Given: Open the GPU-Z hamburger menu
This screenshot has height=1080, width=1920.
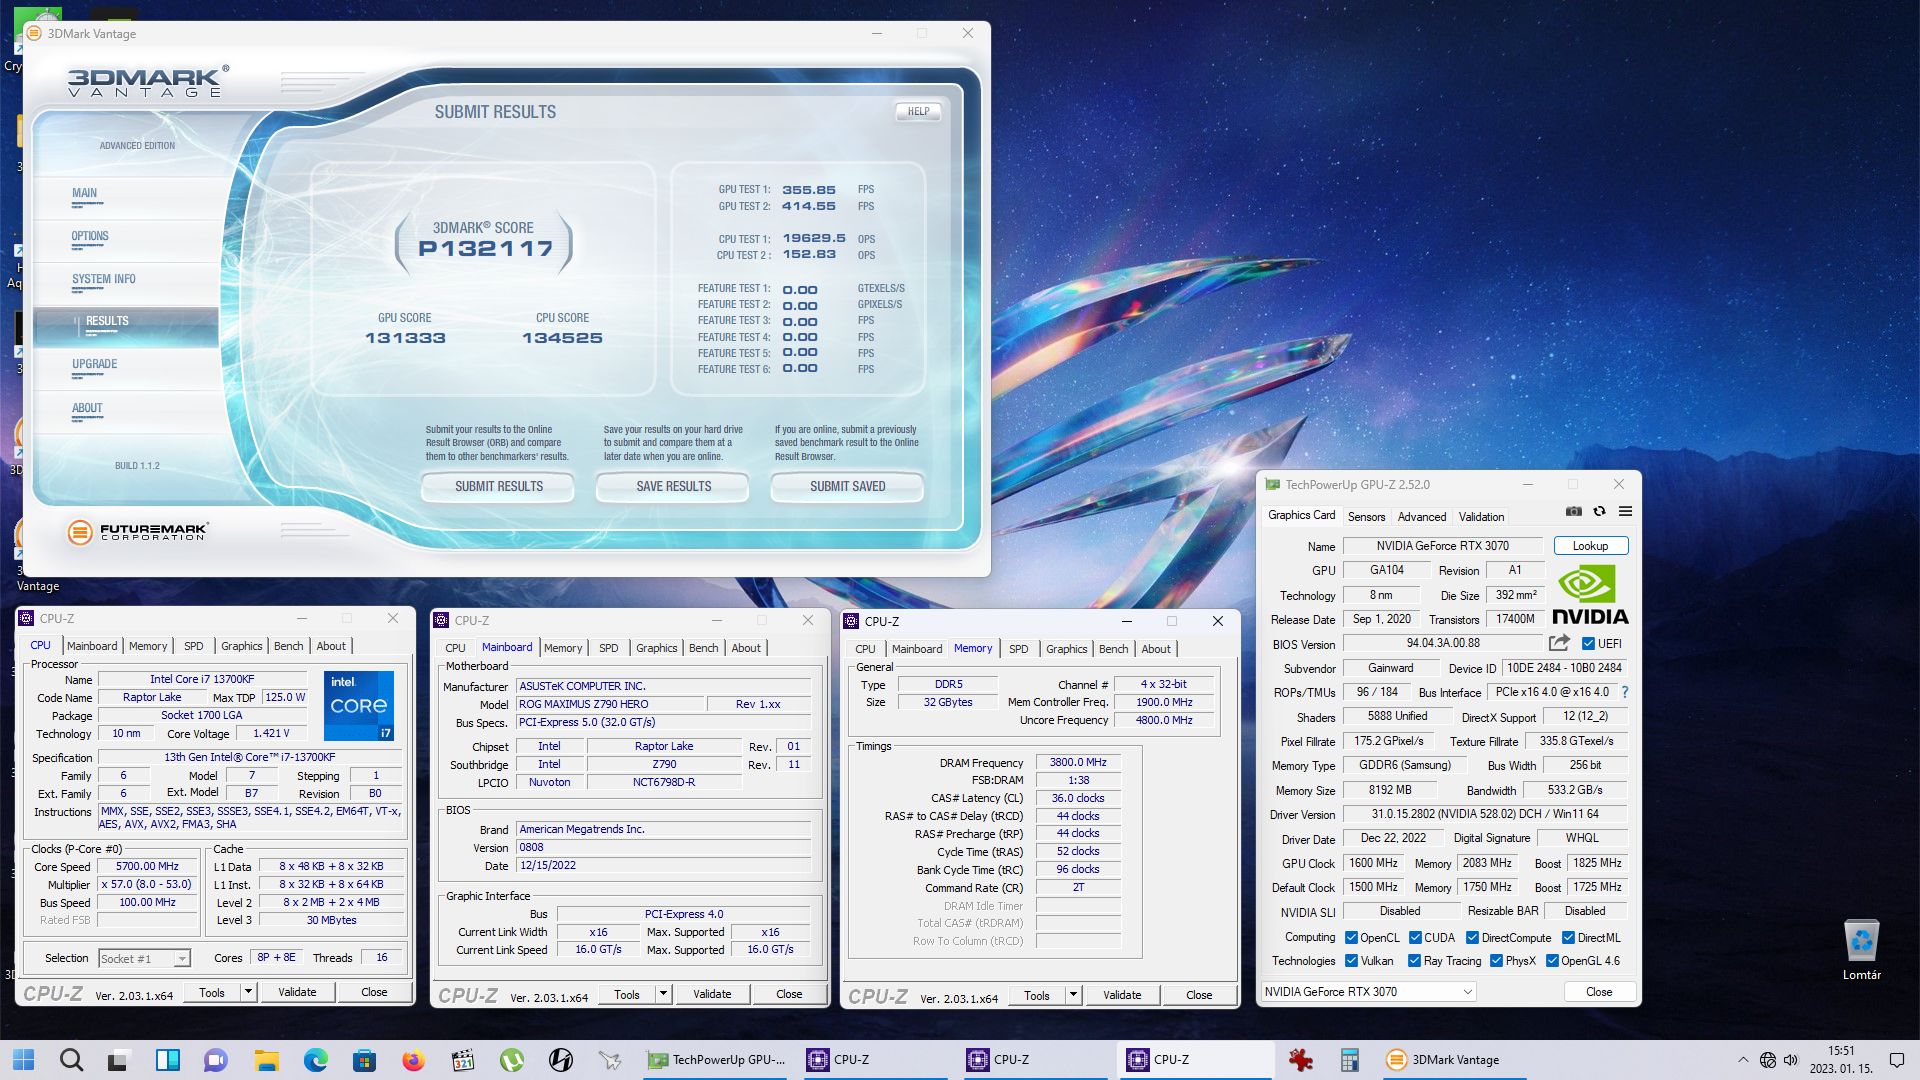Looking at the screenshot, I should coord(1625,511).
